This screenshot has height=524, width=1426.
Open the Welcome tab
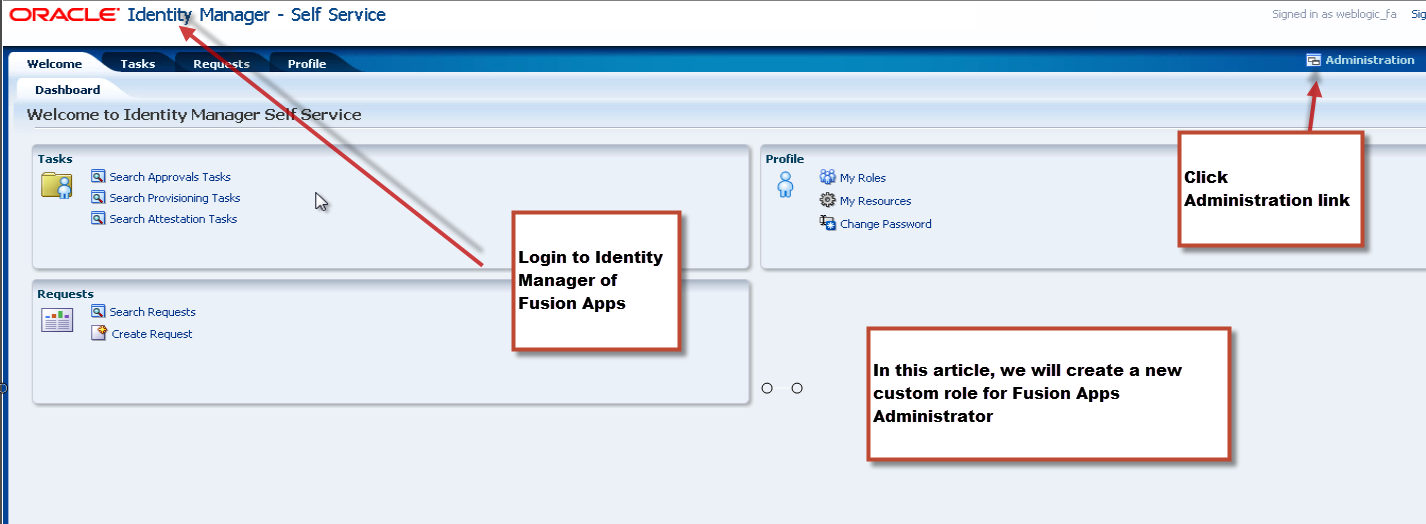click(54, 63)
